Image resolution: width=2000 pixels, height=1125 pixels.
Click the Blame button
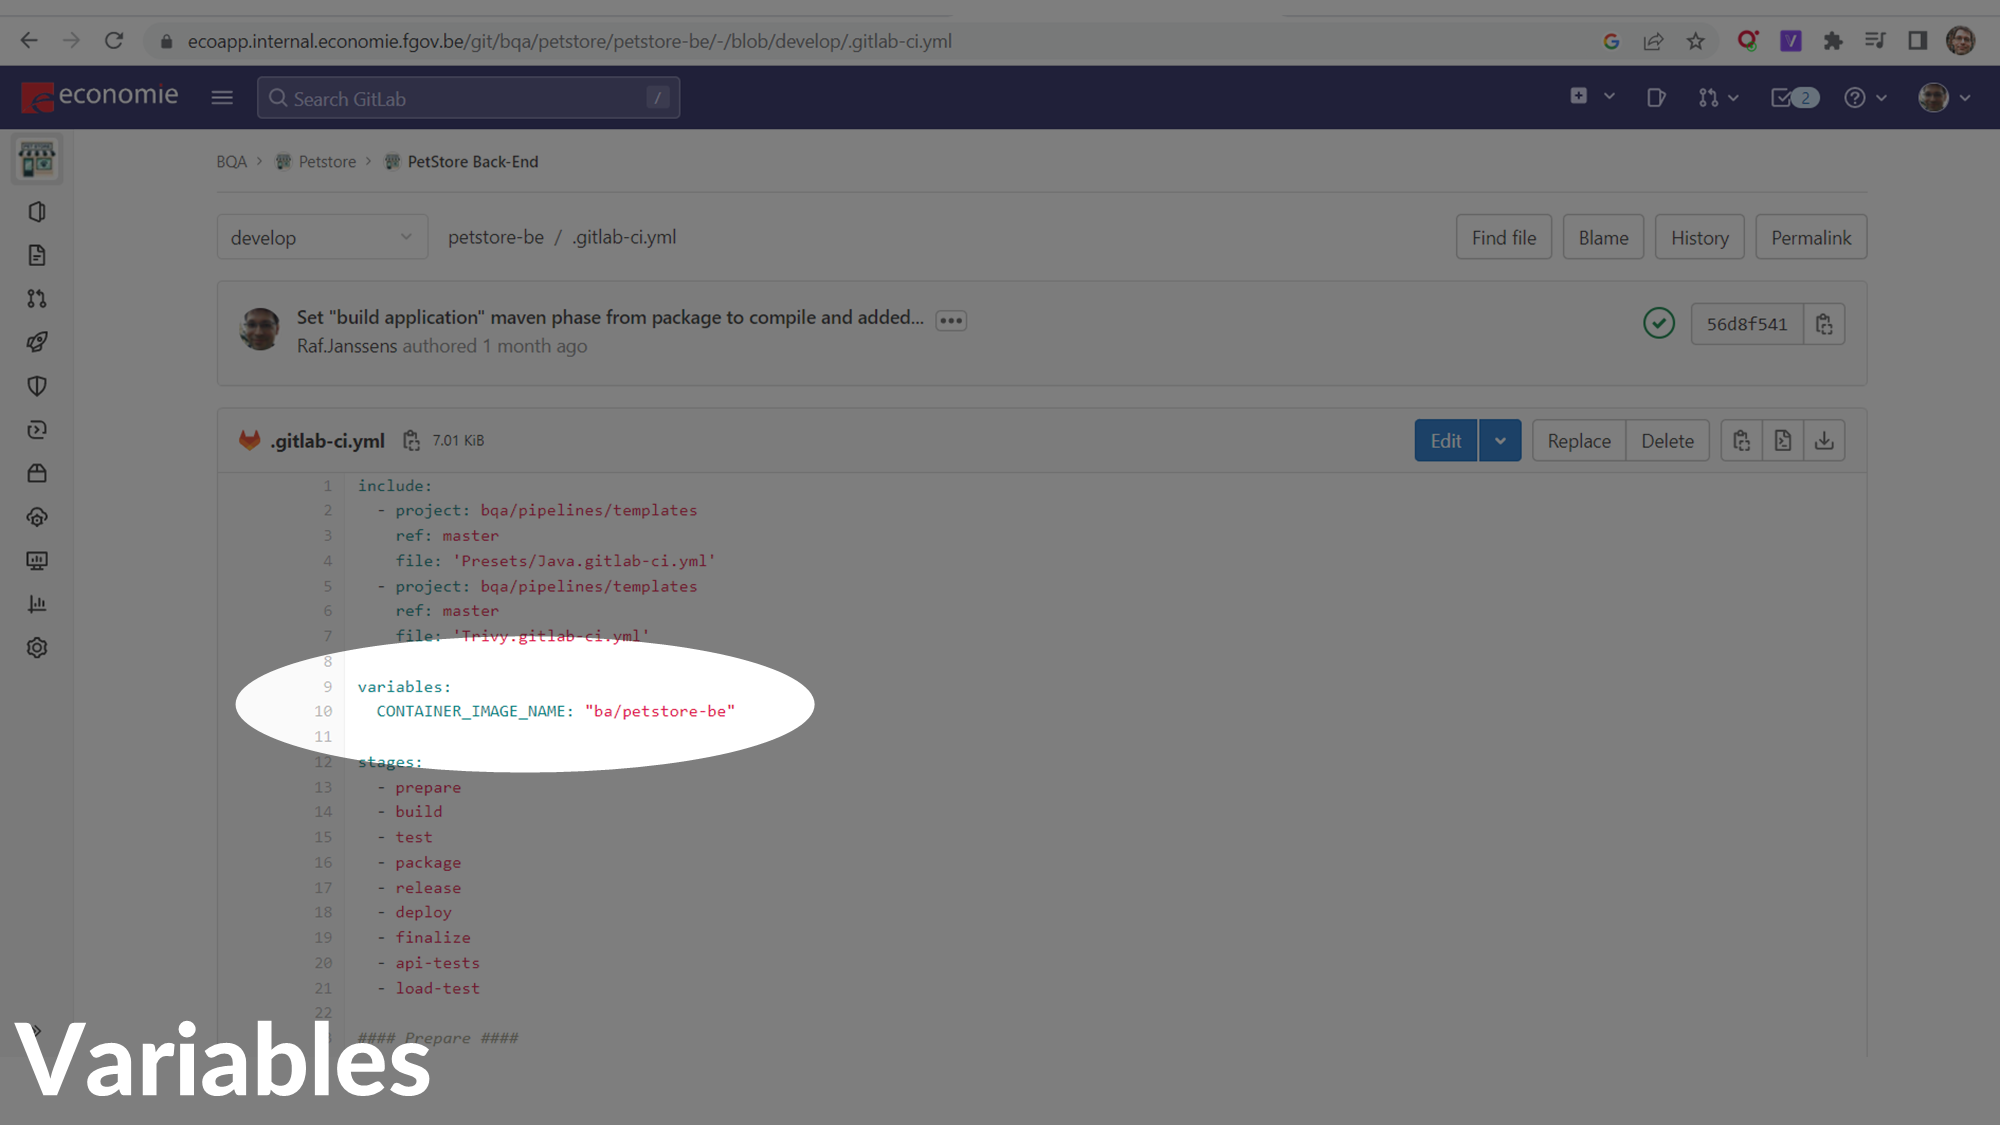[x=1603, y=238]
